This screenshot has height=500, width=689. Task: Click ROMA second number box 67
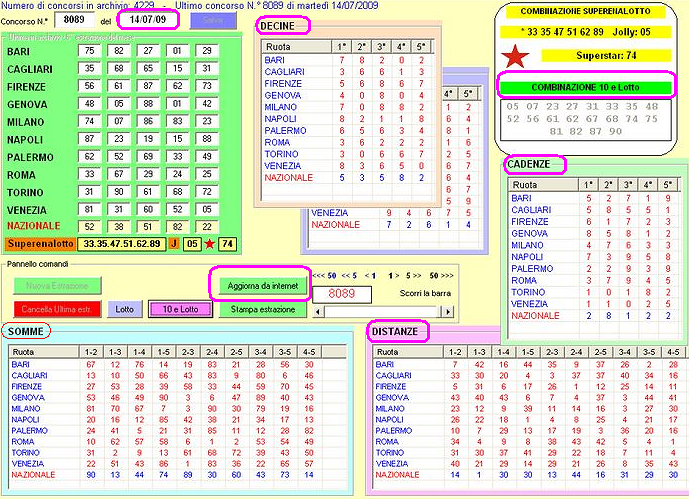(119, 174)
